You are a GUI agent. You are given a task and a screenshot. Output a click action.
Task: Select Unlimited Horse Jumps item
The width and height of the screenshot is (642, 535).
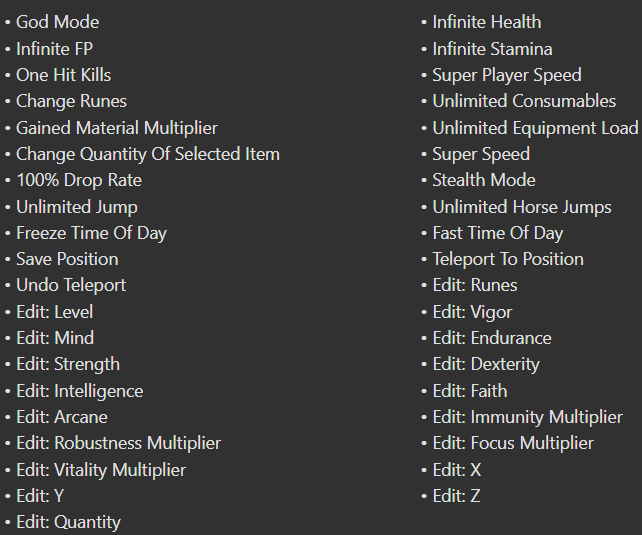pyautogui.click(x=522, y=207)
